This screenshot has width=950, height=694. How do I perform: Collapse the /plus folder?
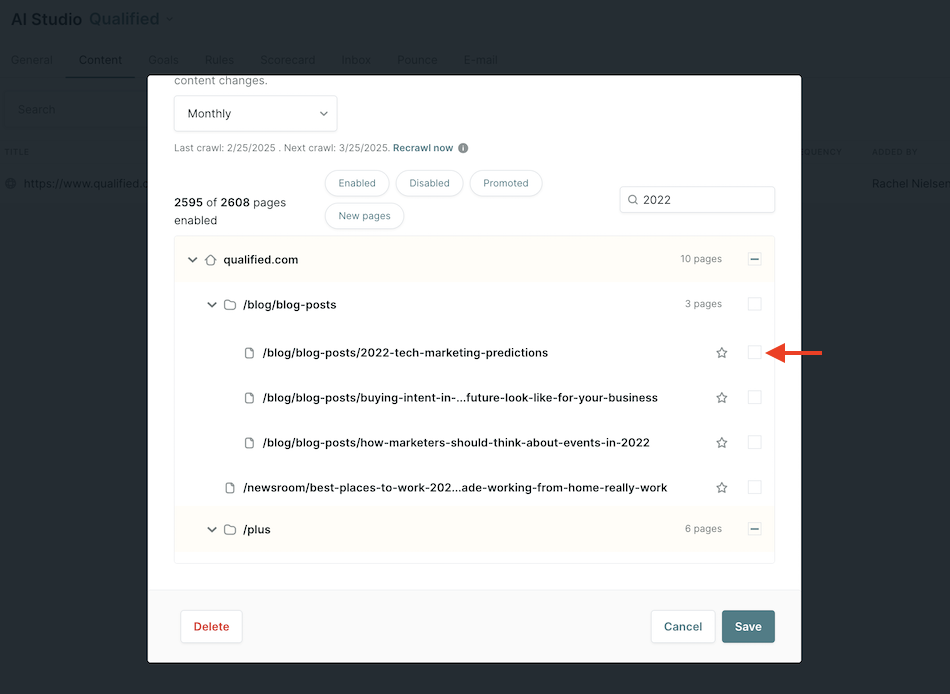(x=211, y=530)
